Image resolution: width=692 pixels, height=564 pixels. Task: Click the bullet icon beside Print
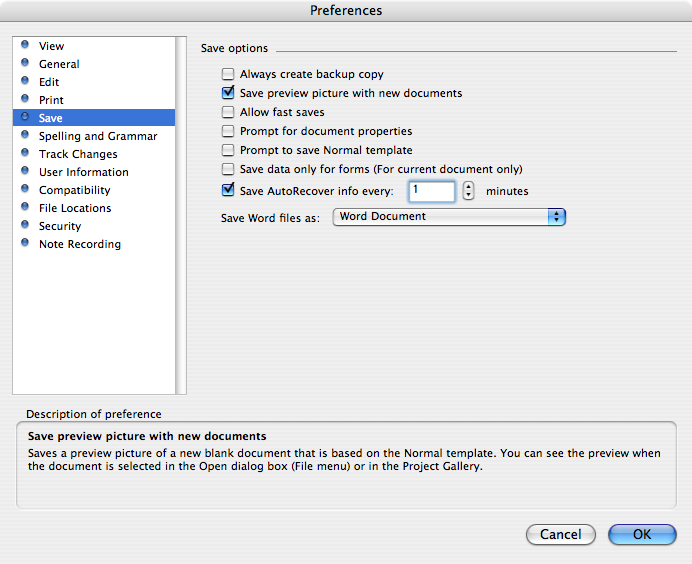click(25, 98)
